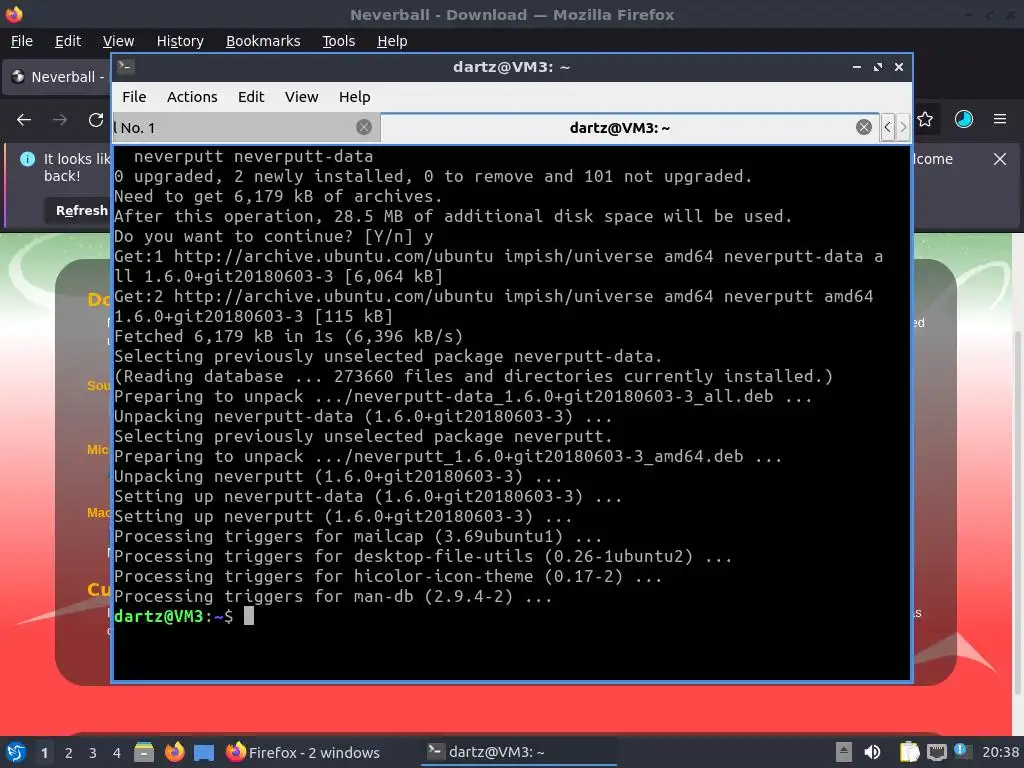Go back with Firefox back arrow
Screen dimensions: 1024x768
click(x=24, y=120)
